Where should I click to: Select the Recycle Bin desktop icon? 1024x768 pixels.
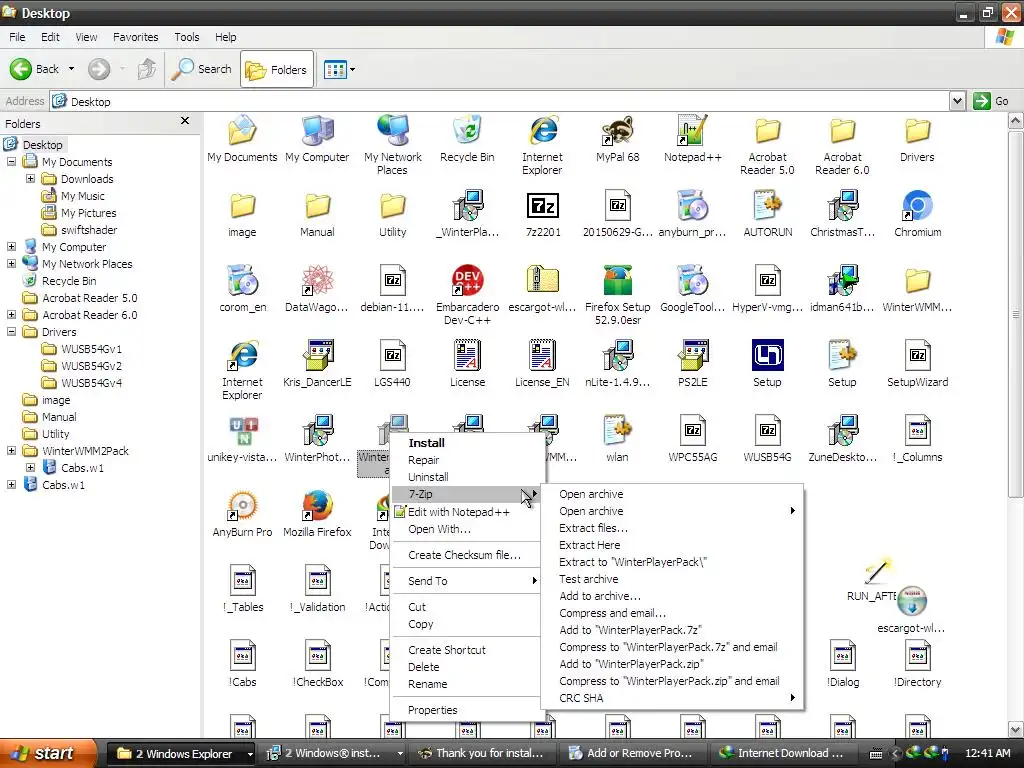(468, 132)
